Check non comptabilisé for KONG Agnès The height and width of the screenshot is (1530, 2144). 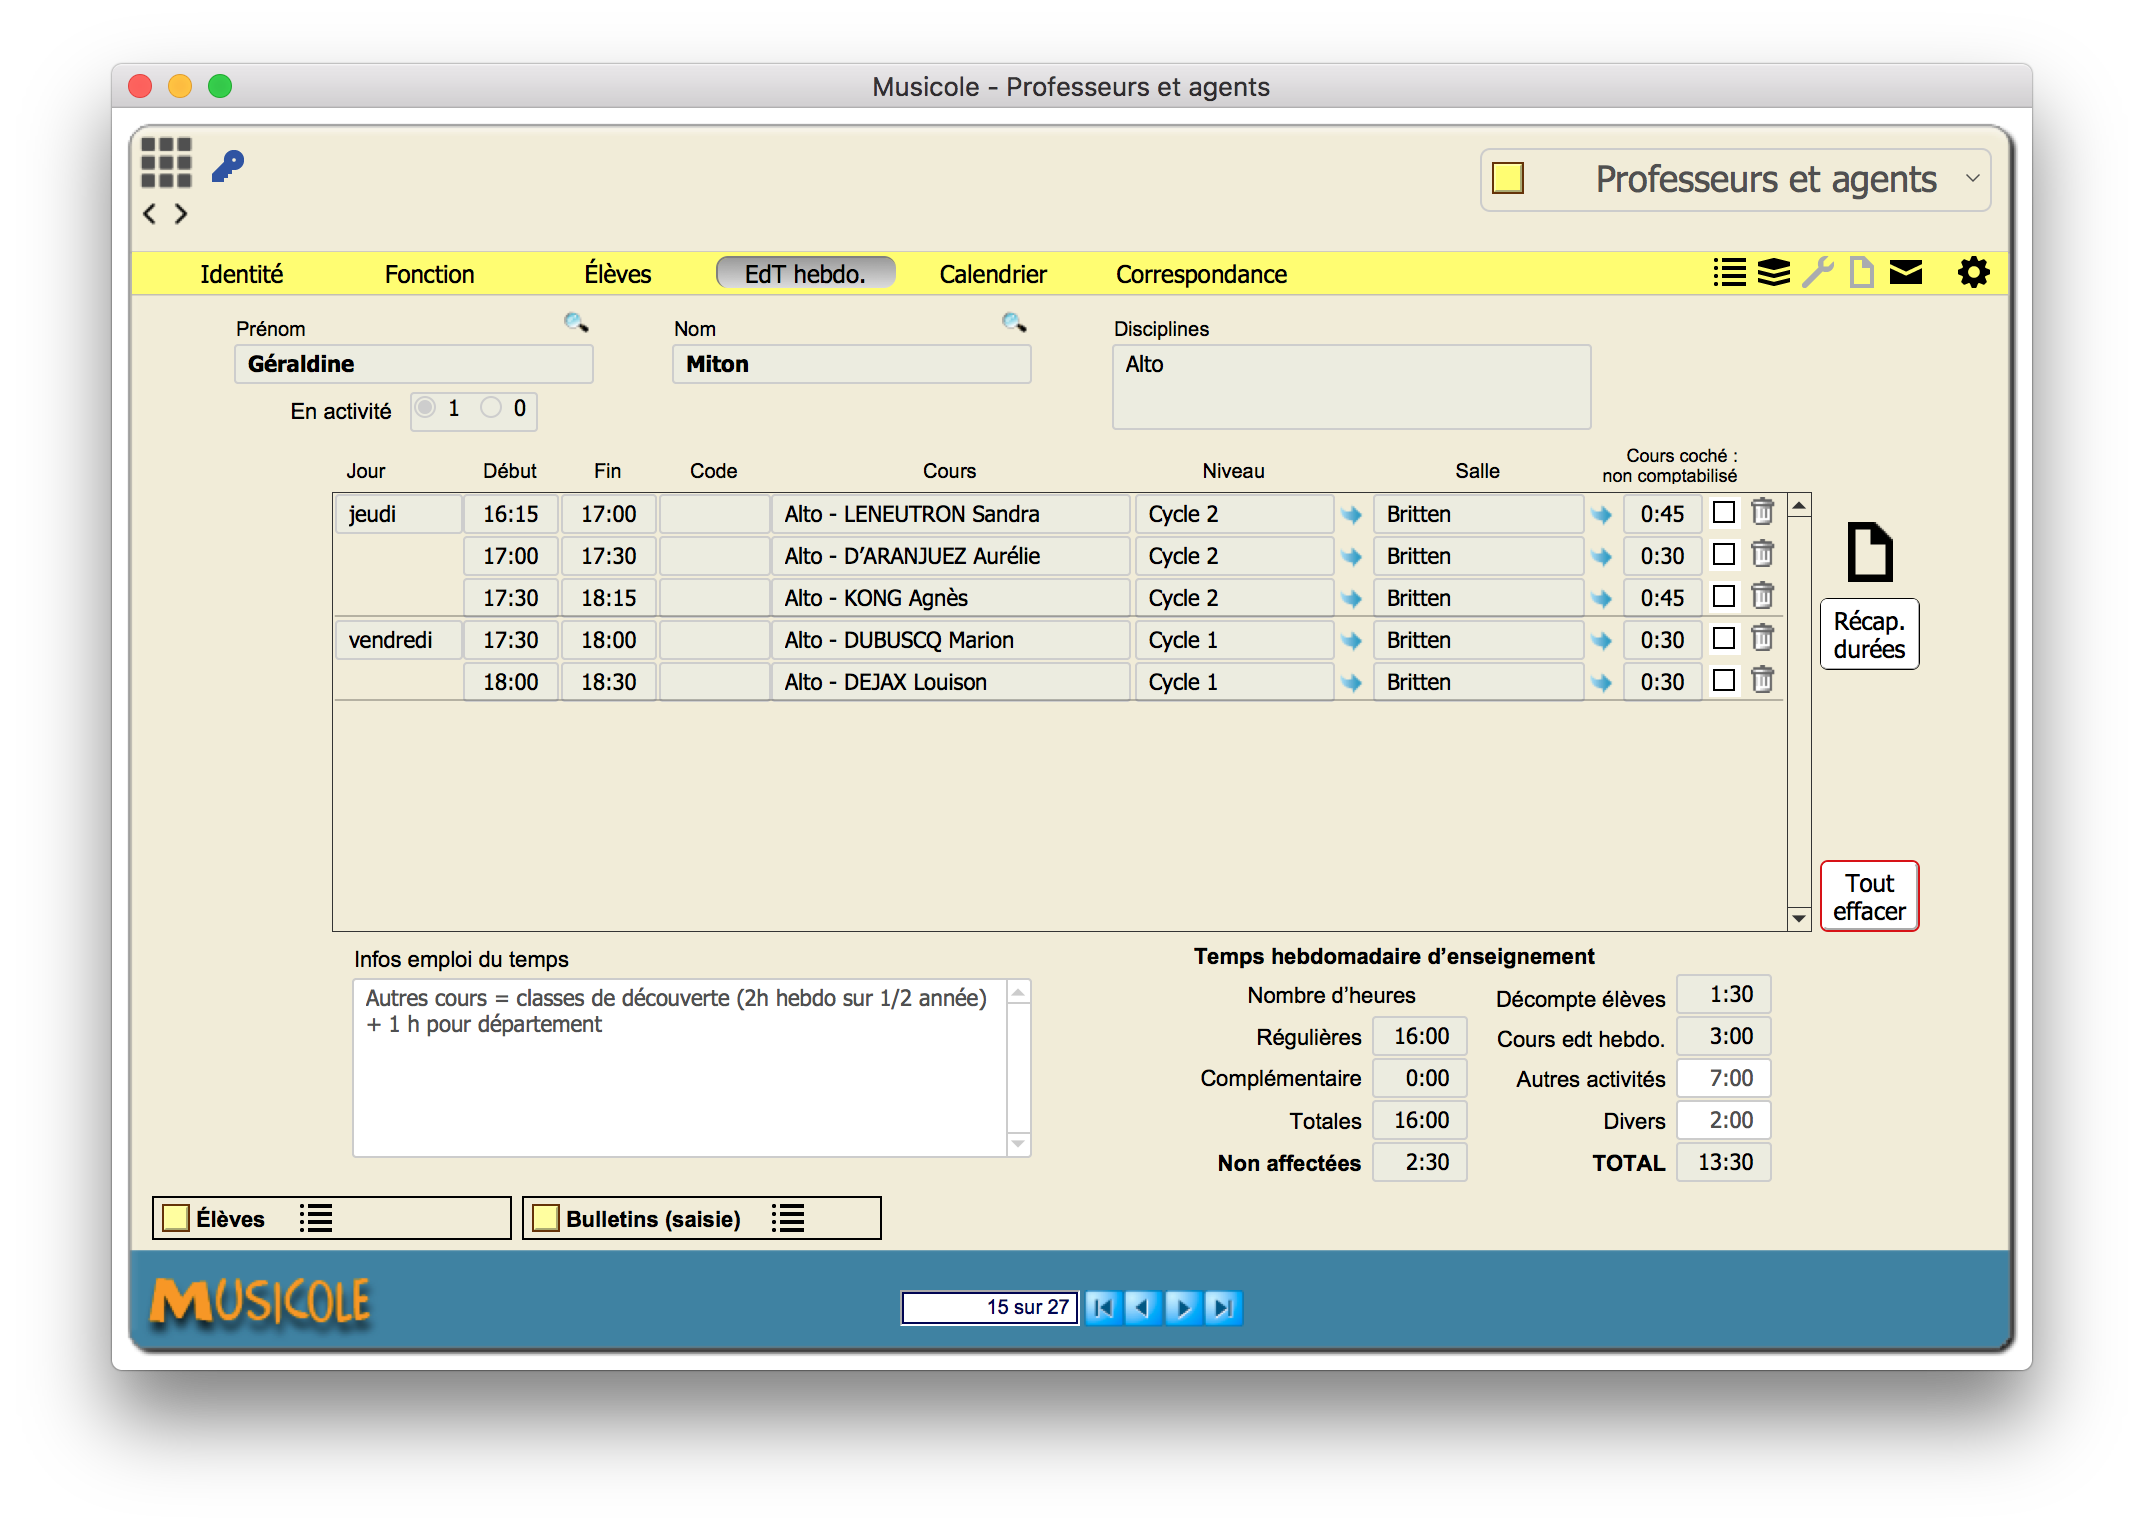click(x=1724, y=597)
